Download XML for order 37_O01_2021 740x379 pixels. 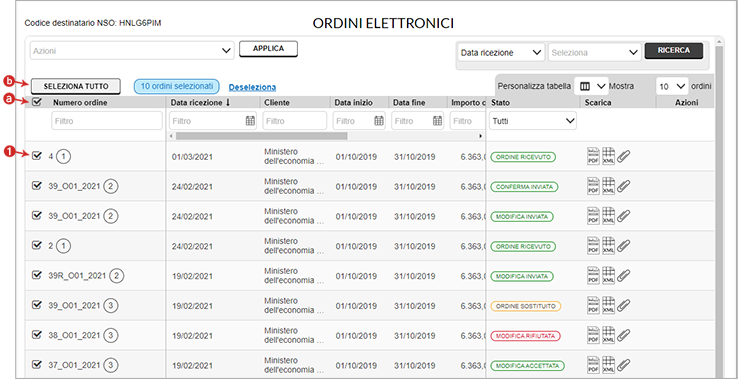click(608, 365)
